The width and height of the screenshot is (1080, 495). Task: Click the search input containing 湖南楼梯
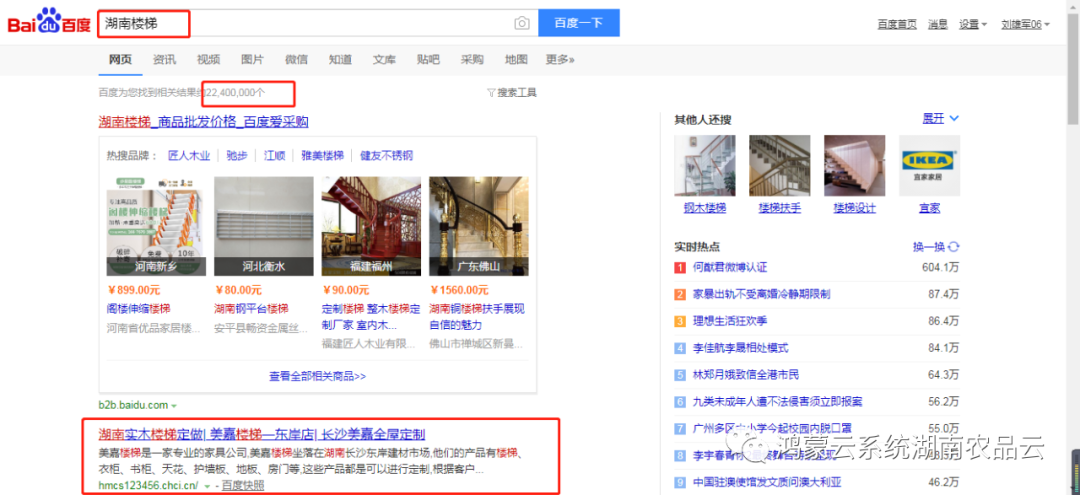point(300,23)
